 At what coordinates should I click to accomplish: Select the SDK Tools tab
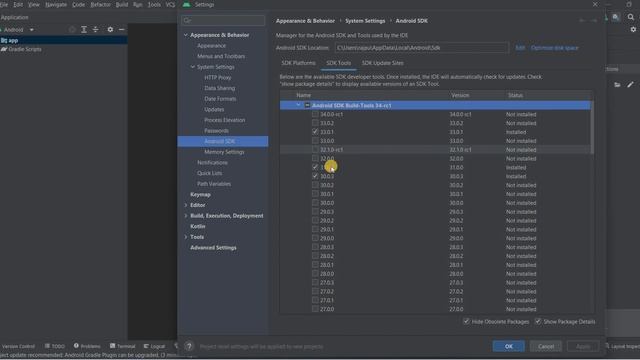(338, 63)
